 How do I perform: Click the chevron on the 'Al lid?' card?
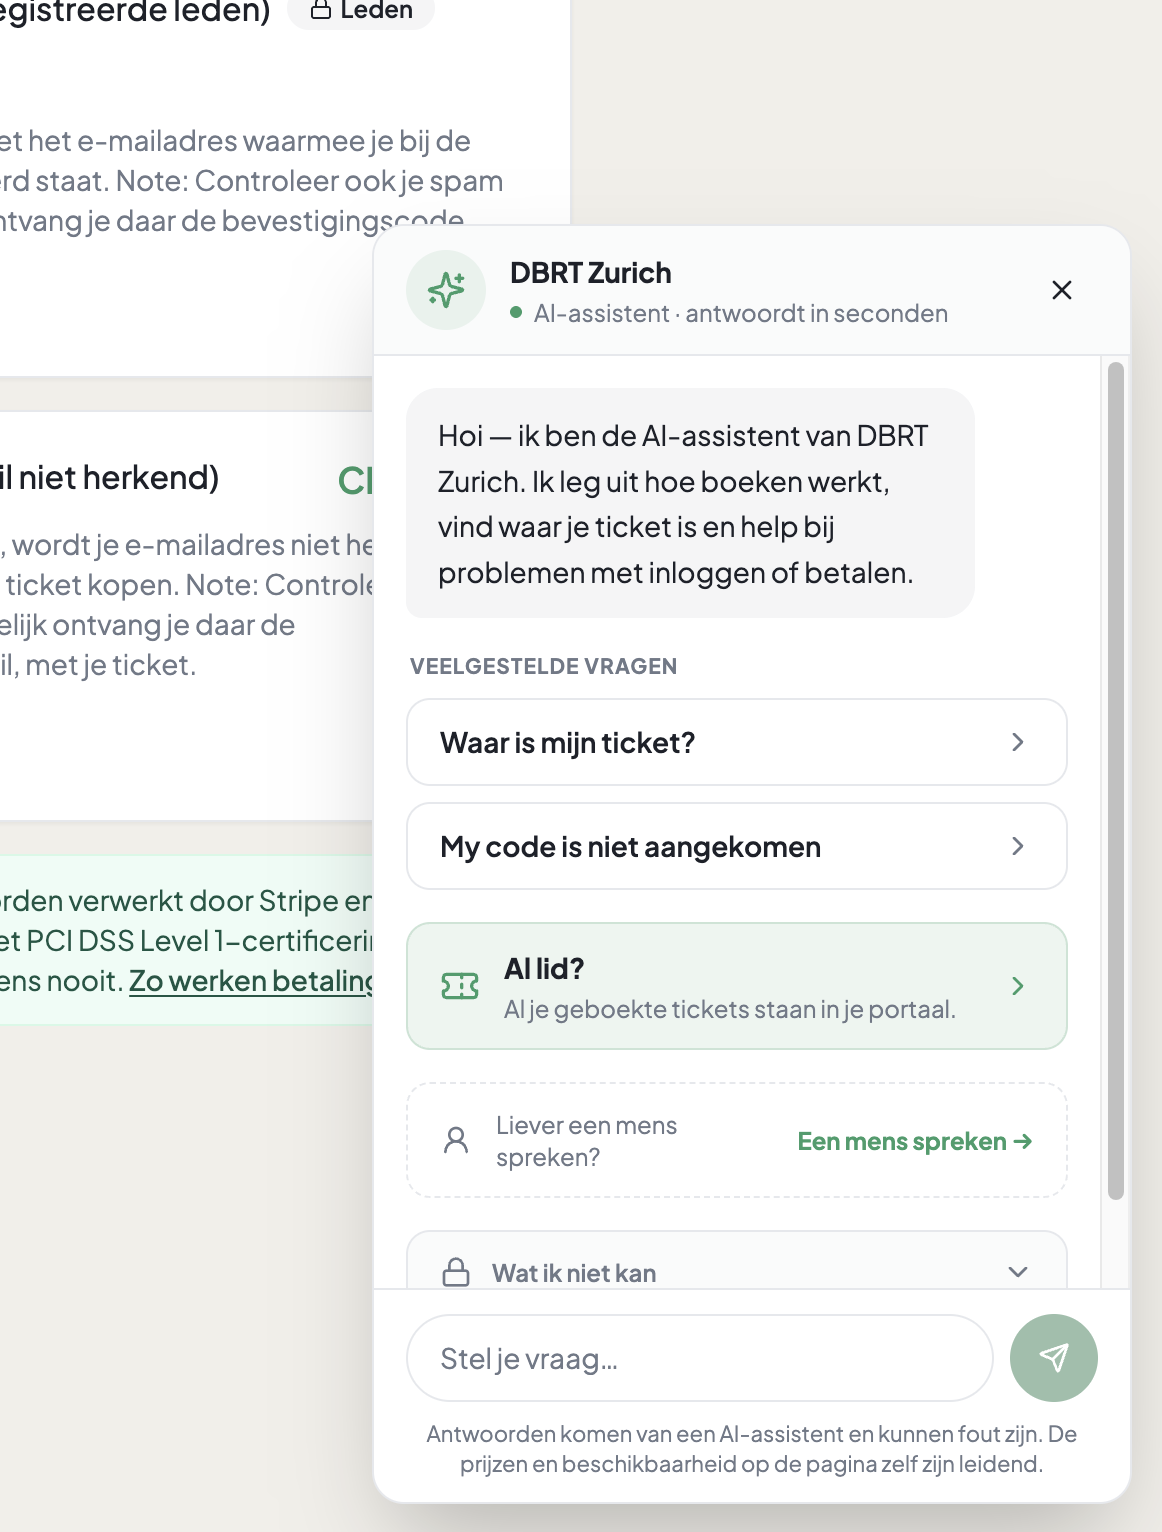1018,986
